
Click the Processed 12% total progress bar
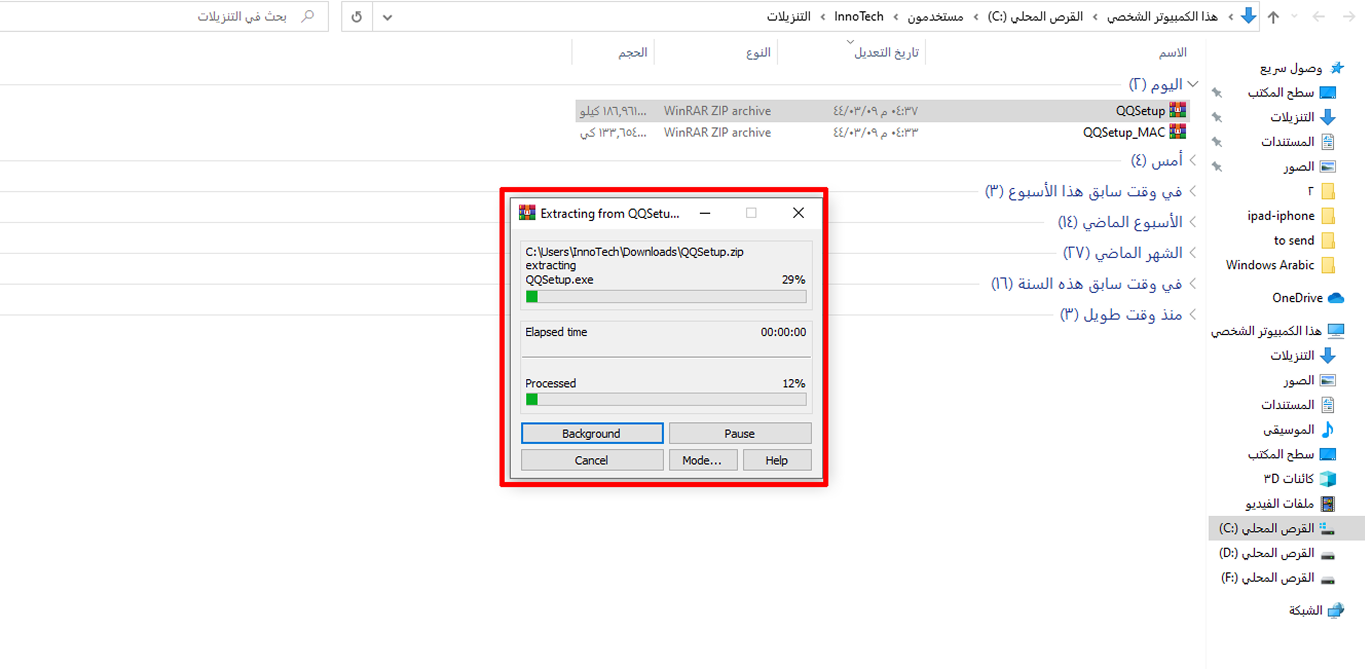(666, 399)
